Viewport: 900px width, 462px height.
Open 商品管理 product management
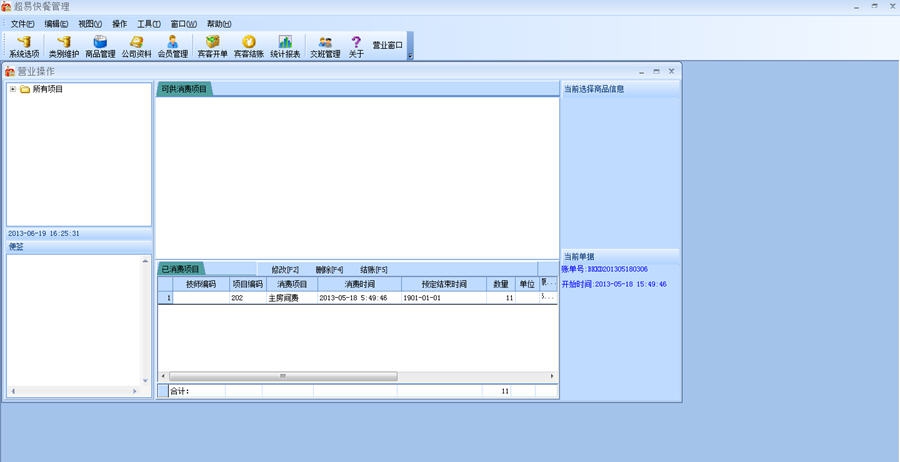click(x=100, y=46)
